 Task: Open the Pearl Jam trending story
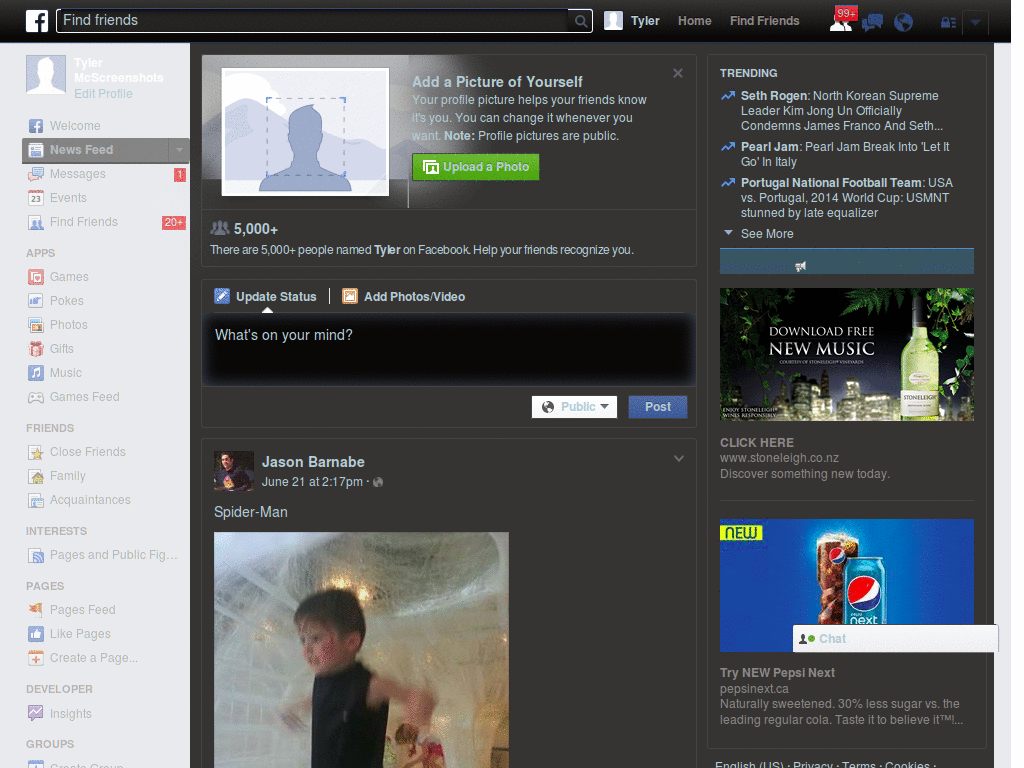pyautogui.click(x=845, y=154)
